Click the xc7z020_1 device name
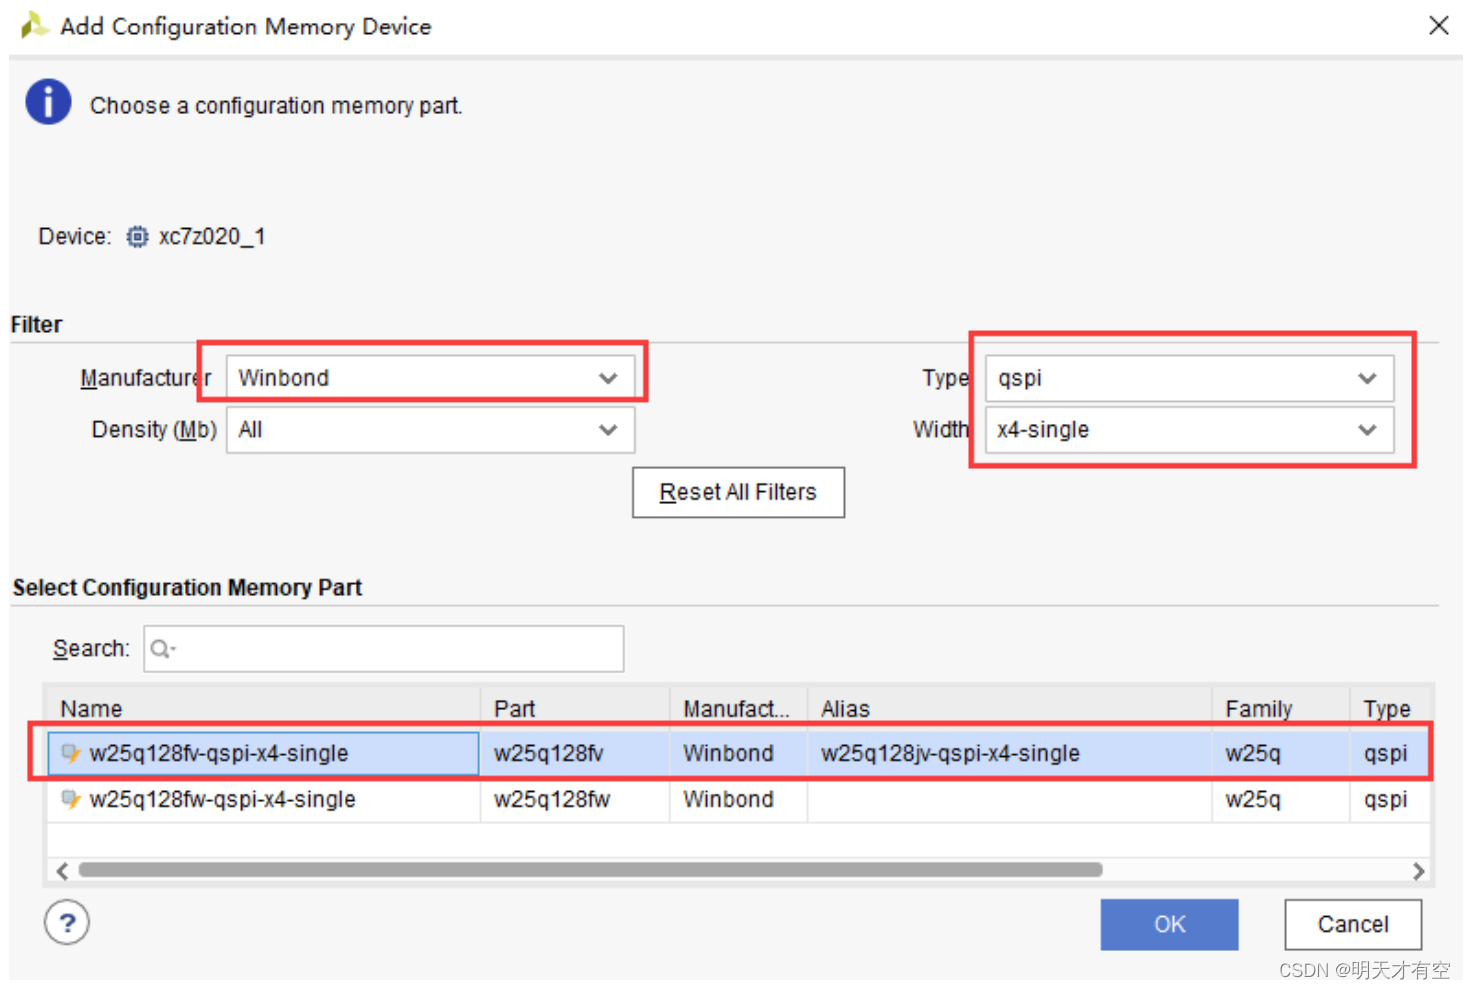 coord(212,237)
